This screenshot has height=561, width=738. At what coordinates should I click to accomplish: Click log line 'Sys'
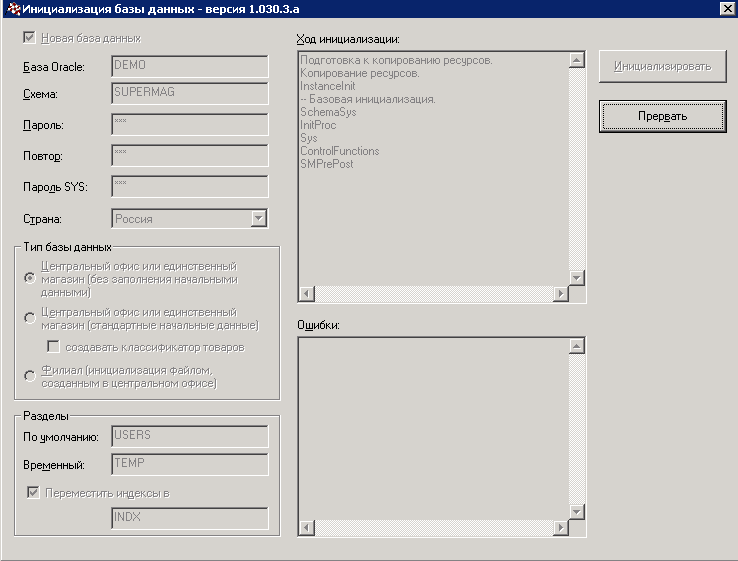click(x=309, y=138)
